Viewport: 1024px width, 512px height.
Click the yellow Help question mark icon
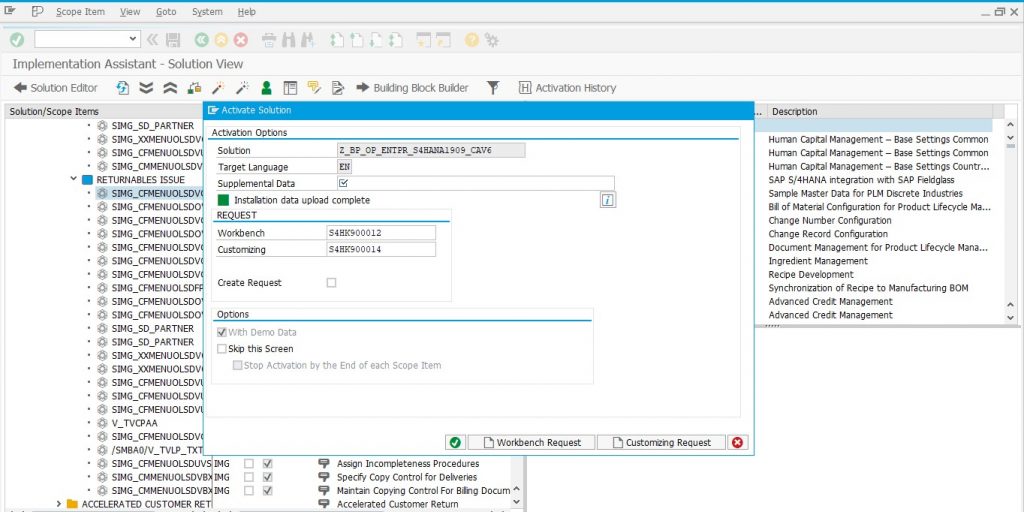[472, 40]
